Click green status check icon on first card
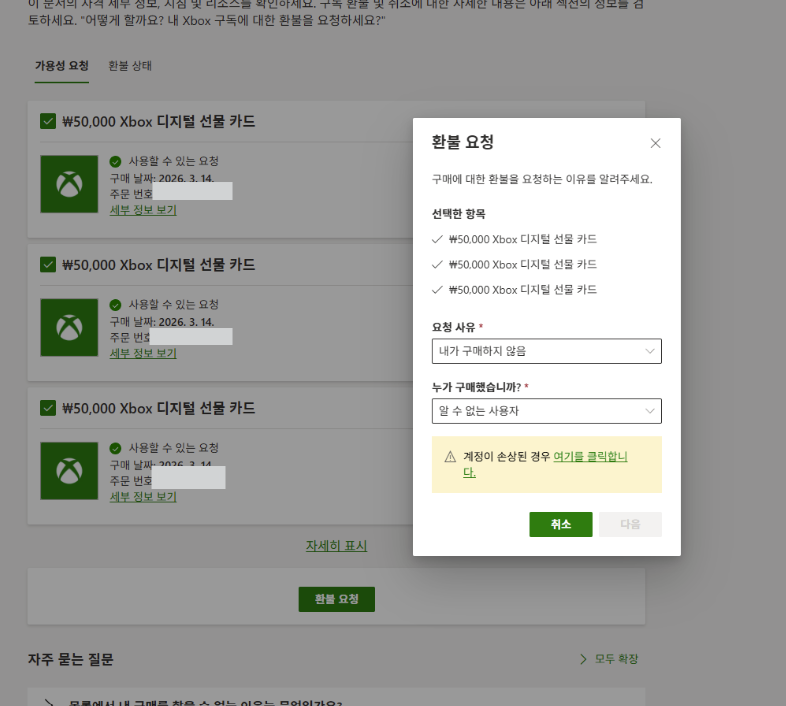The height and width of the screenshot is (706, 786). click(x=115, y=161)
